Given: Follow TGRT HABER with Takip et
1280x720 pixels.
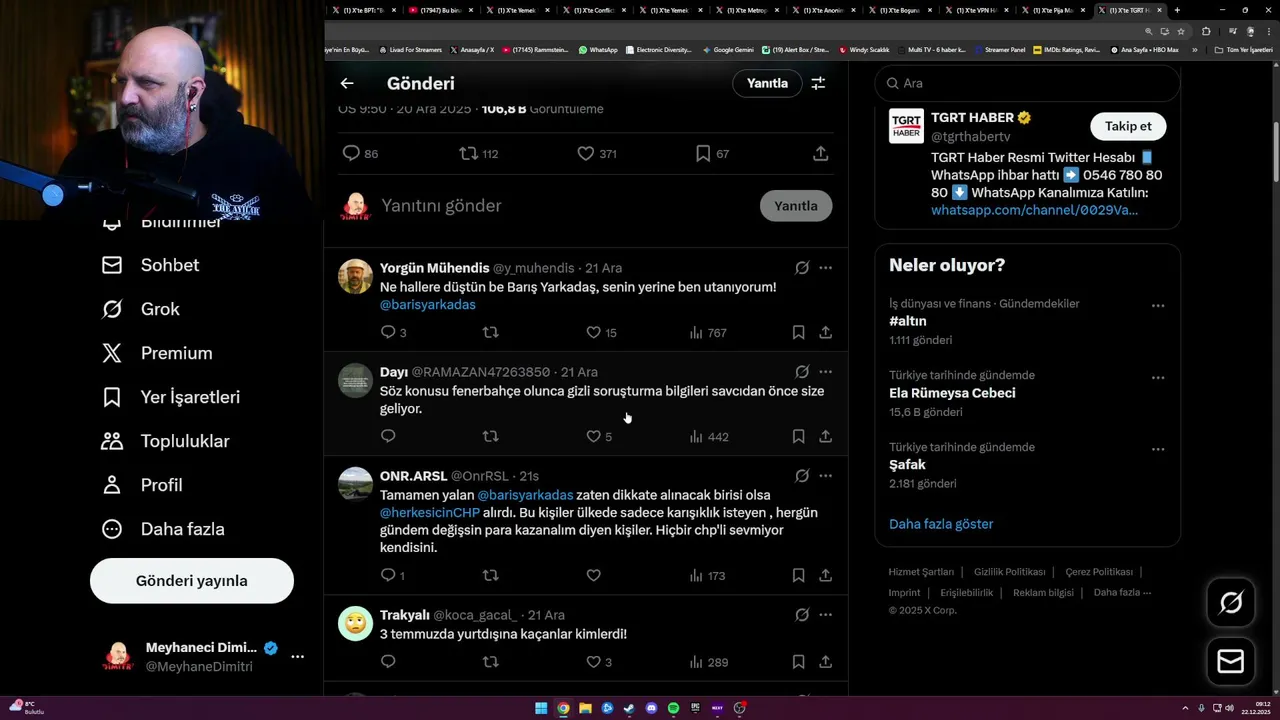Looking at the screenshot, I should tap(1128, 126).
